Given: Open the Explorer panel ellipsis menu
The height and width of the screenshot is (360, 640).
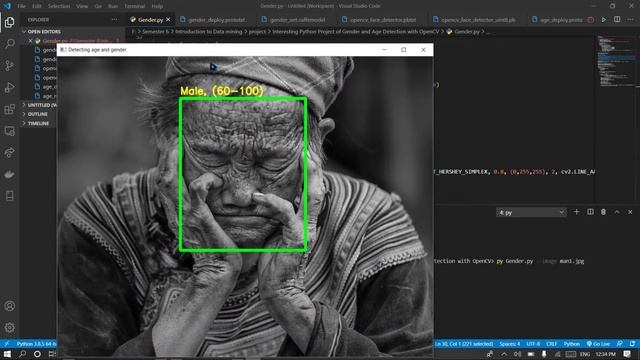Looking at the screenshot, I should click(x=115, y=20).
